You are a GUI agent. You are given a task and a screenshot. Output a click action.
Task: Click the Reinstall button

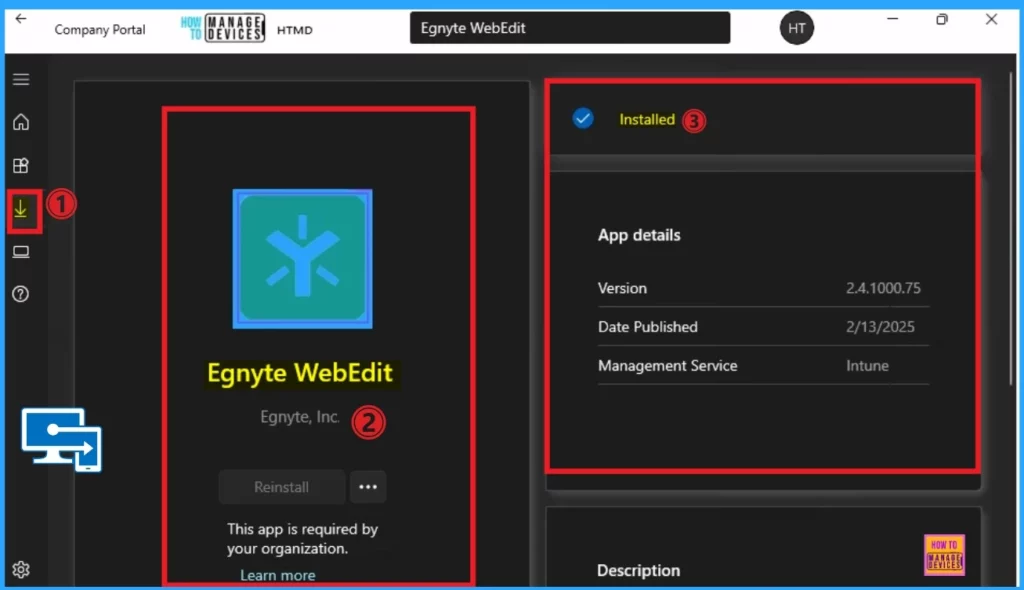click(281, 487)
